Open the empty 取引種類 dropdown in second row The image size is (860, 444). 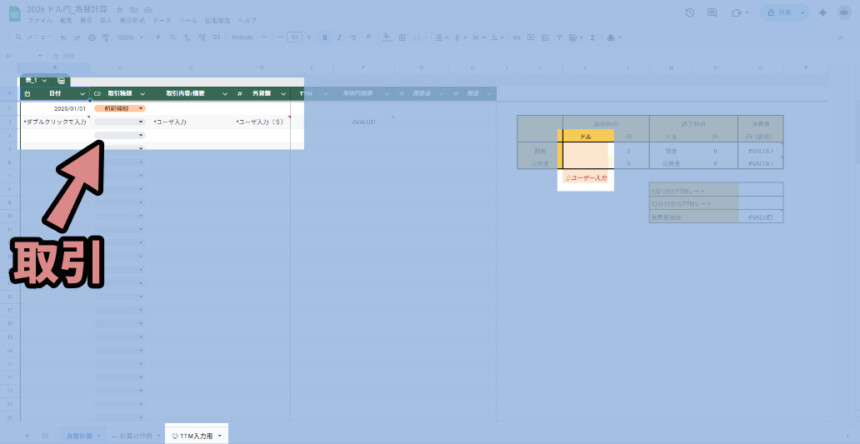pos(119,122)
